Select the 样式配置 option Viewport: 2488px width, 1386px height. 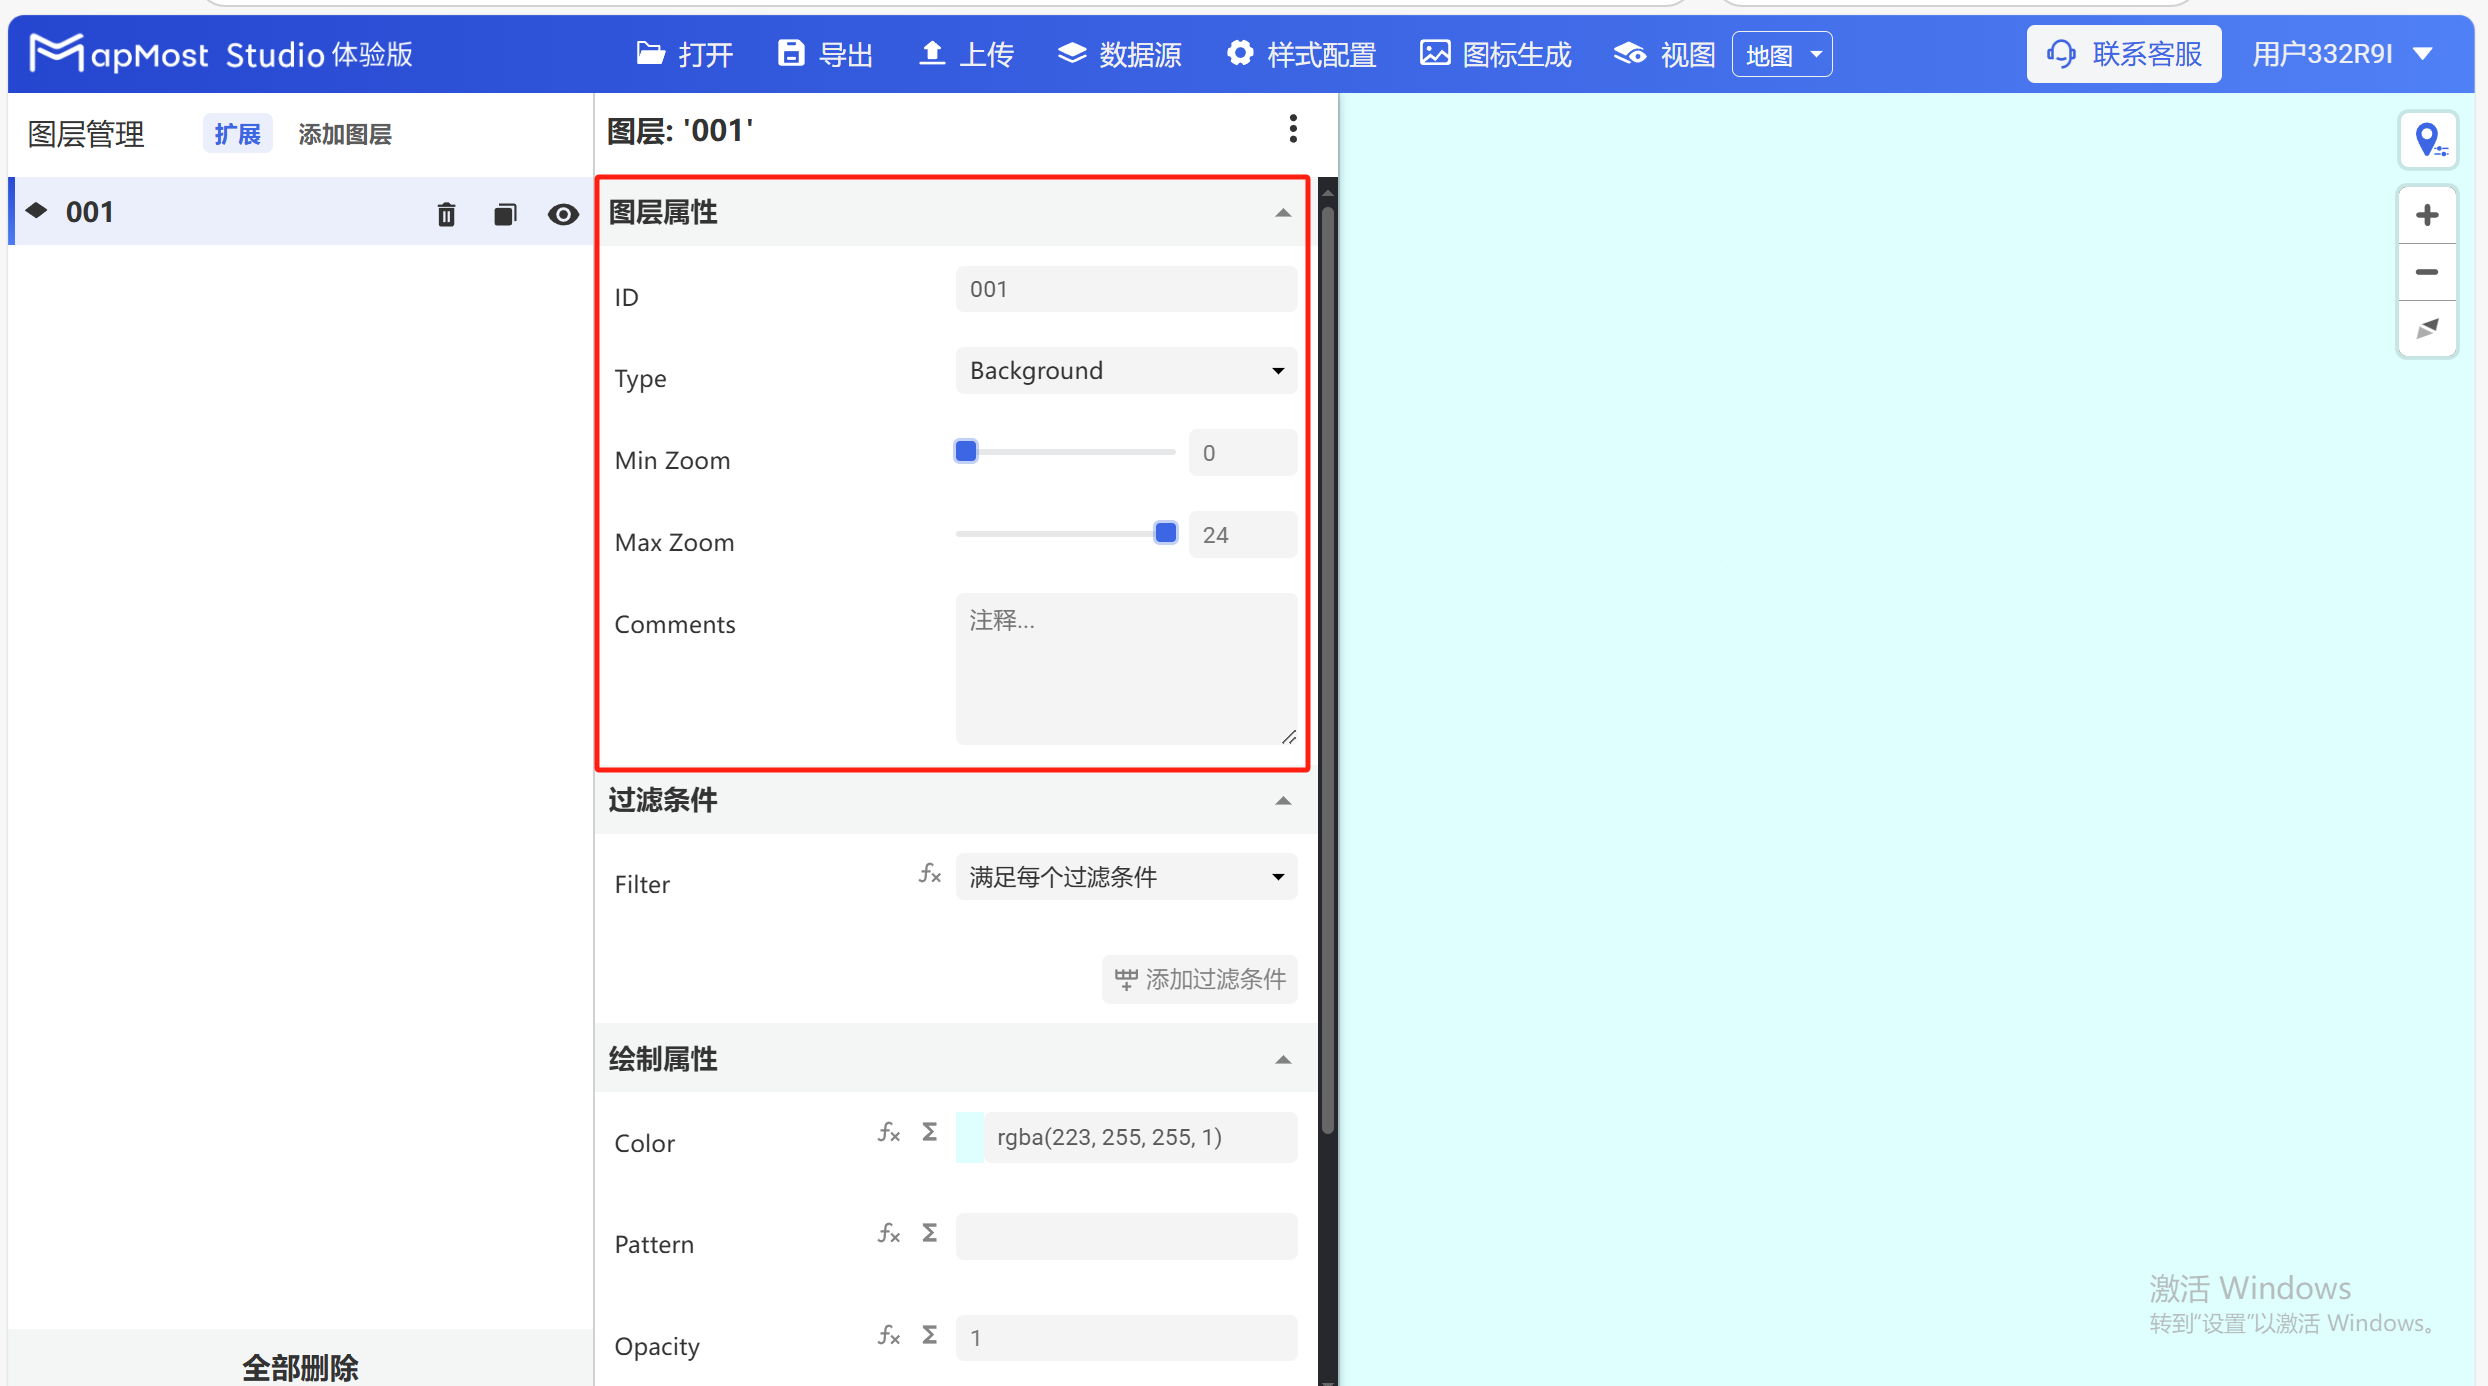1300,54
